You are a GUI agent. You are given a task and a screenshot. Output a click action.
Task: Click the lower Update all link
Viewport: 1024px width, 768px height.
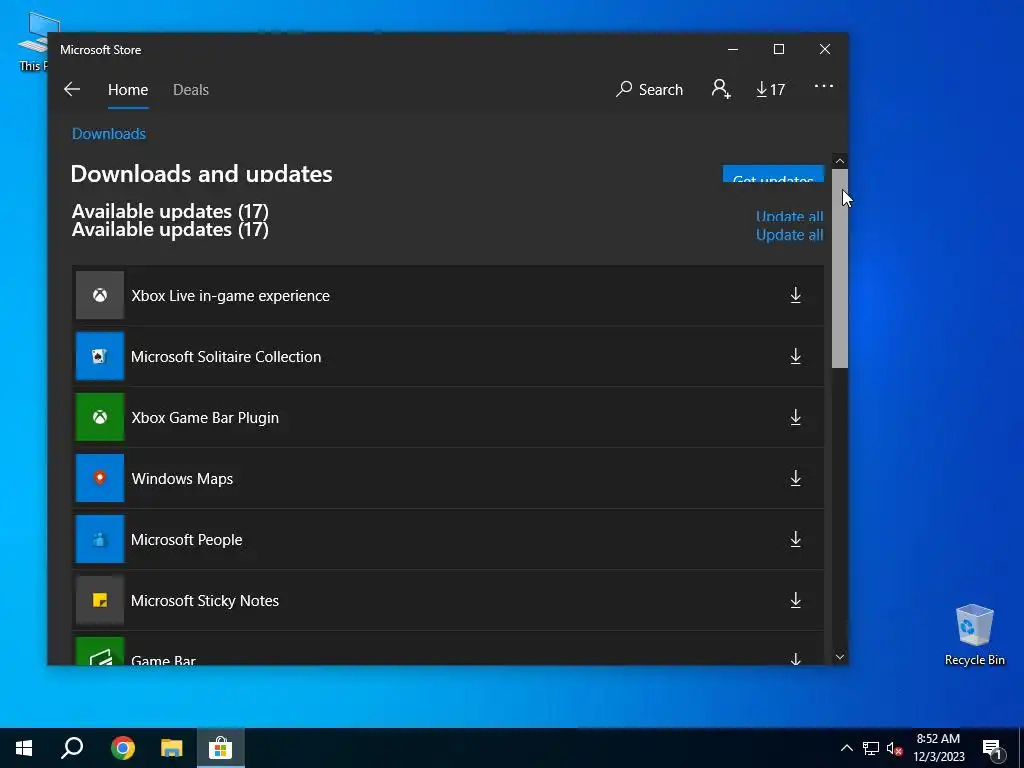coord(790,235)
